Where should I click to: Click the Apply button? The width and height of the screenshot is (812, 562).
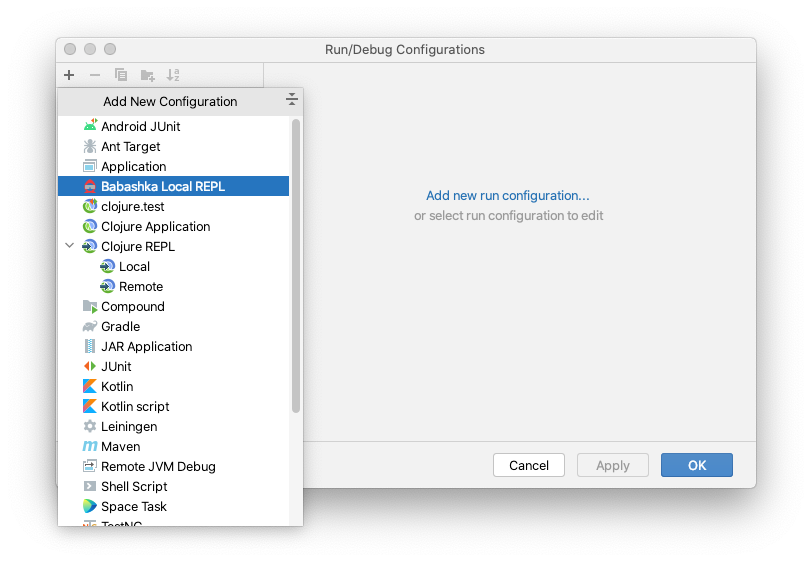point(613,465)
